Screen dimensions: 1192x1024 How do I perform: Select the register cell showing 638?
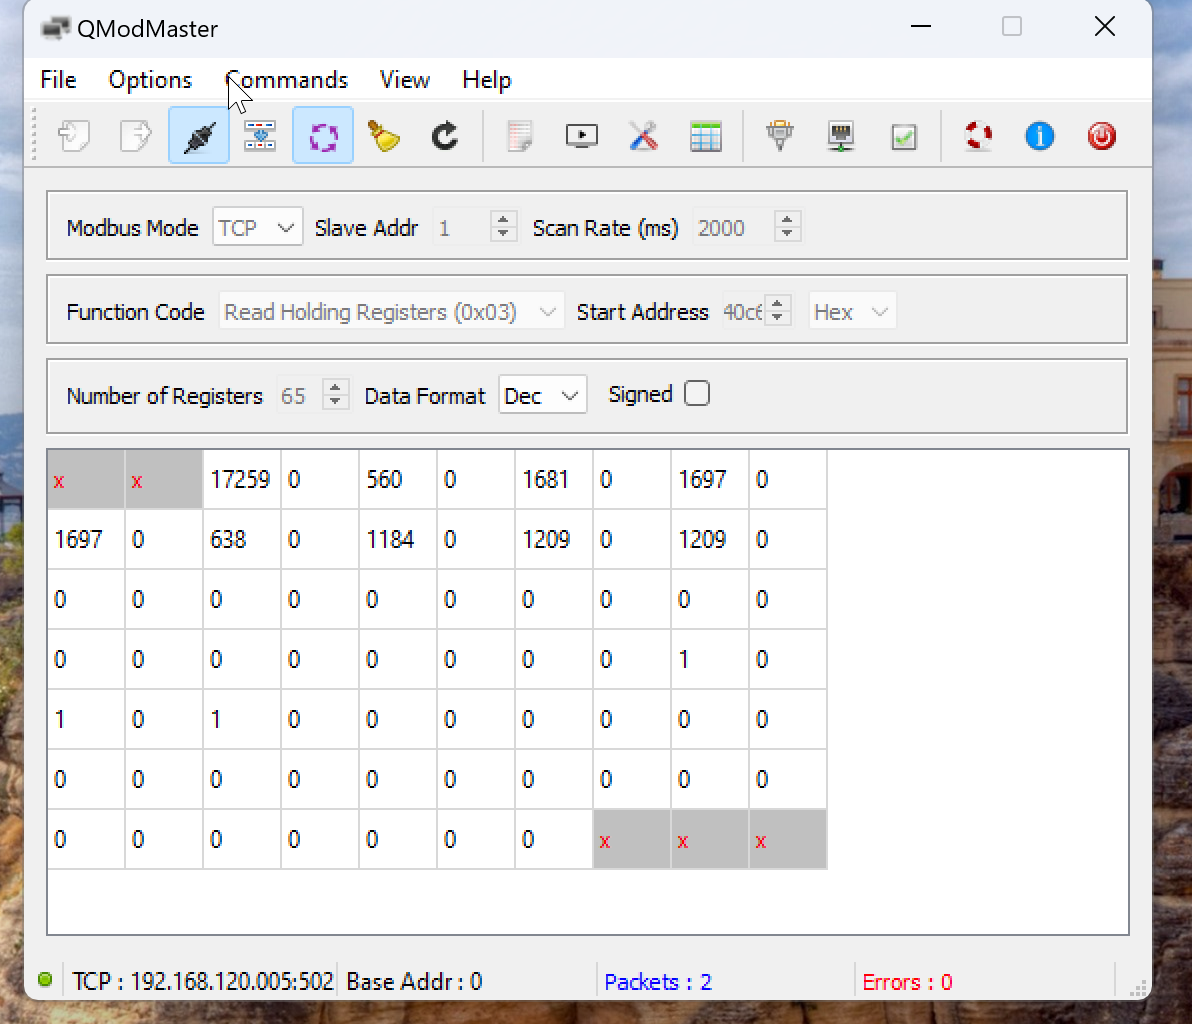click(x=242, y=539)
